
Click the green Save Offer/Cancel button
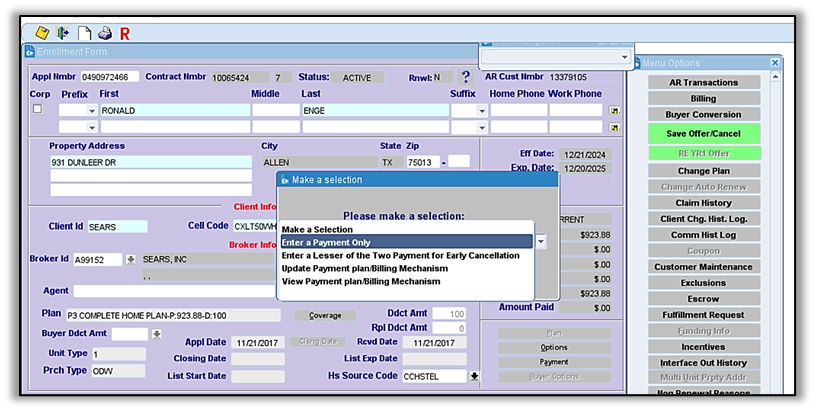tap(703, 133)
